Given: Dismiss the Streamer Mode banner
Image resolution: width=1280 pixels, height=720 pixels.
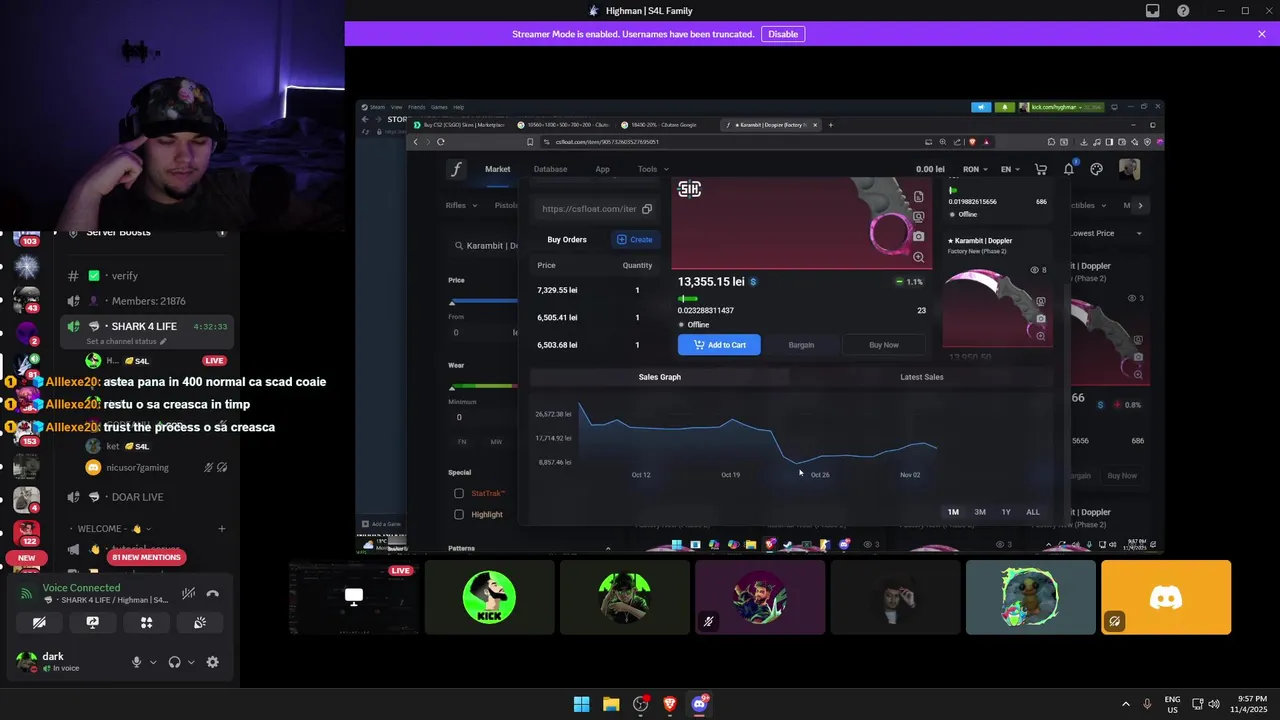Looking at the screenshot, I should [x=1262, y=34].
